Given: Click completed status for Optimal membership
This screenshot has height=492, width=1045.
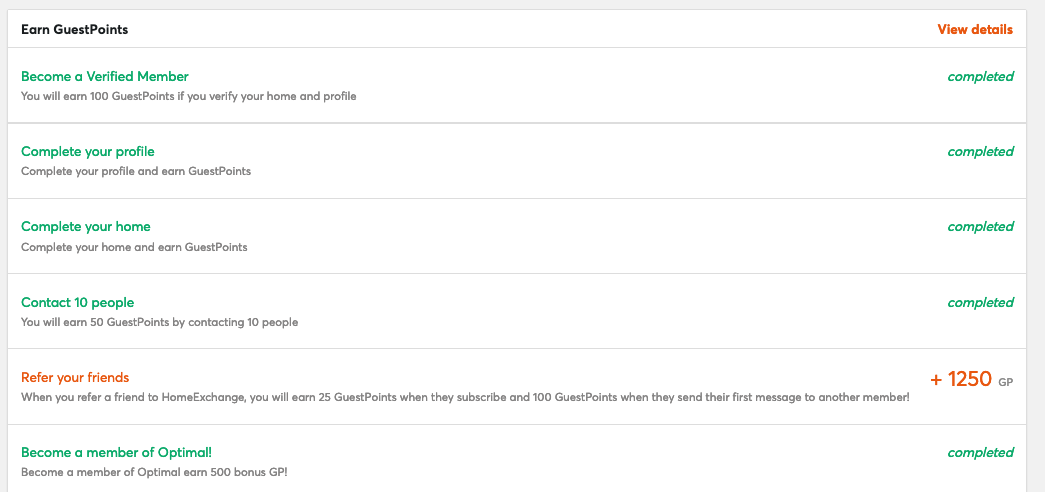Looking at the screenshot, I should point(980,453).
